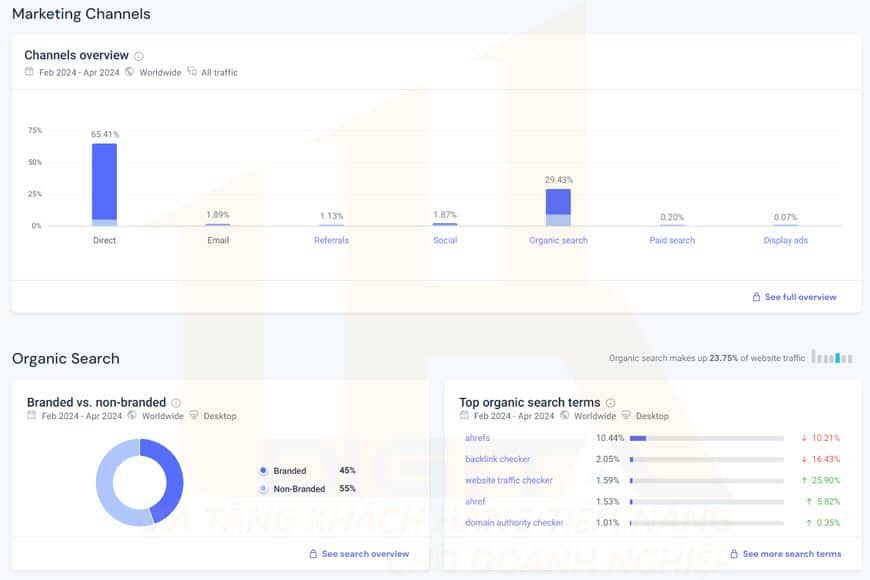Open the See more search terms link
The image size is (870, 580).
792,554
